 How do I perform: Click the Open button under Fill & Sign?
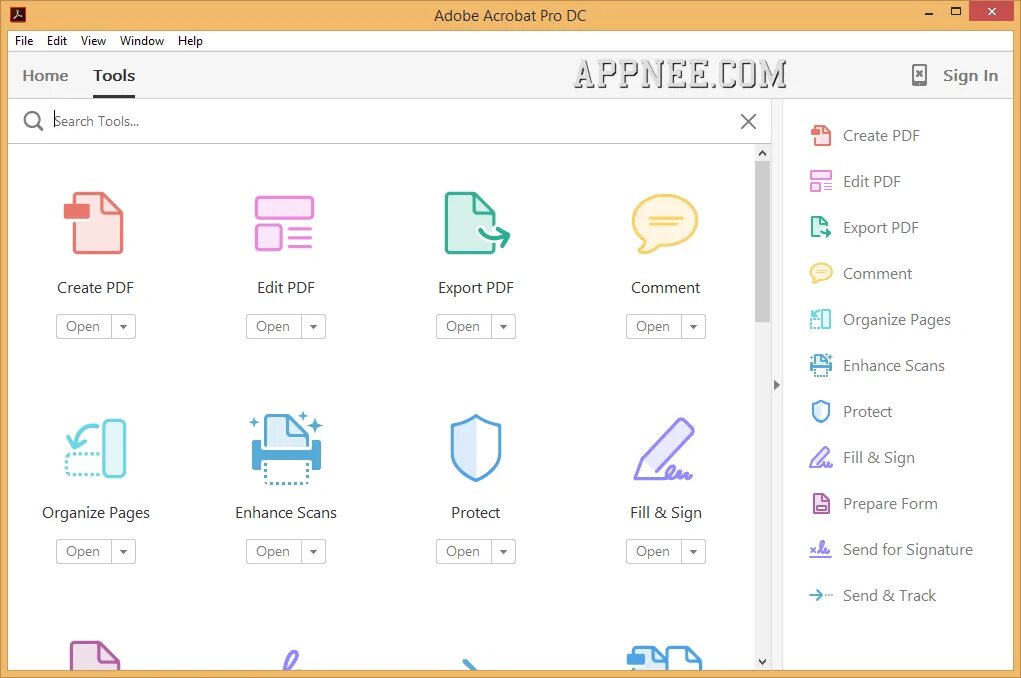(x=654, y=552)
